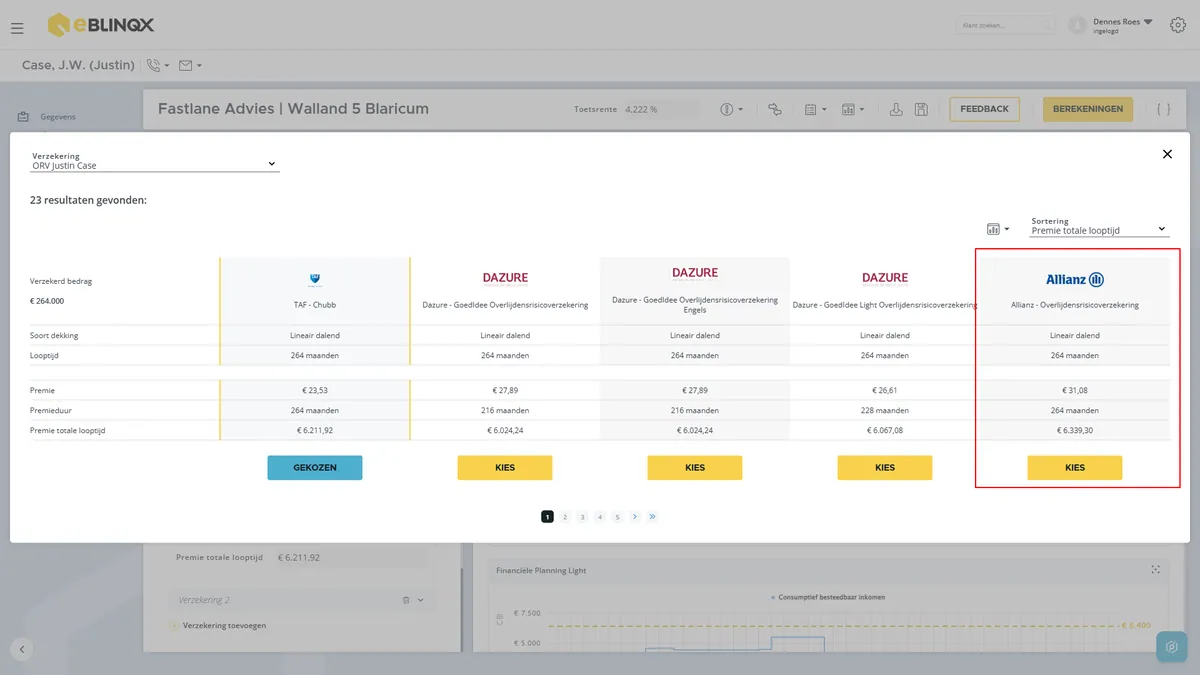Go to the next results page arrow

tap(635, 517)
